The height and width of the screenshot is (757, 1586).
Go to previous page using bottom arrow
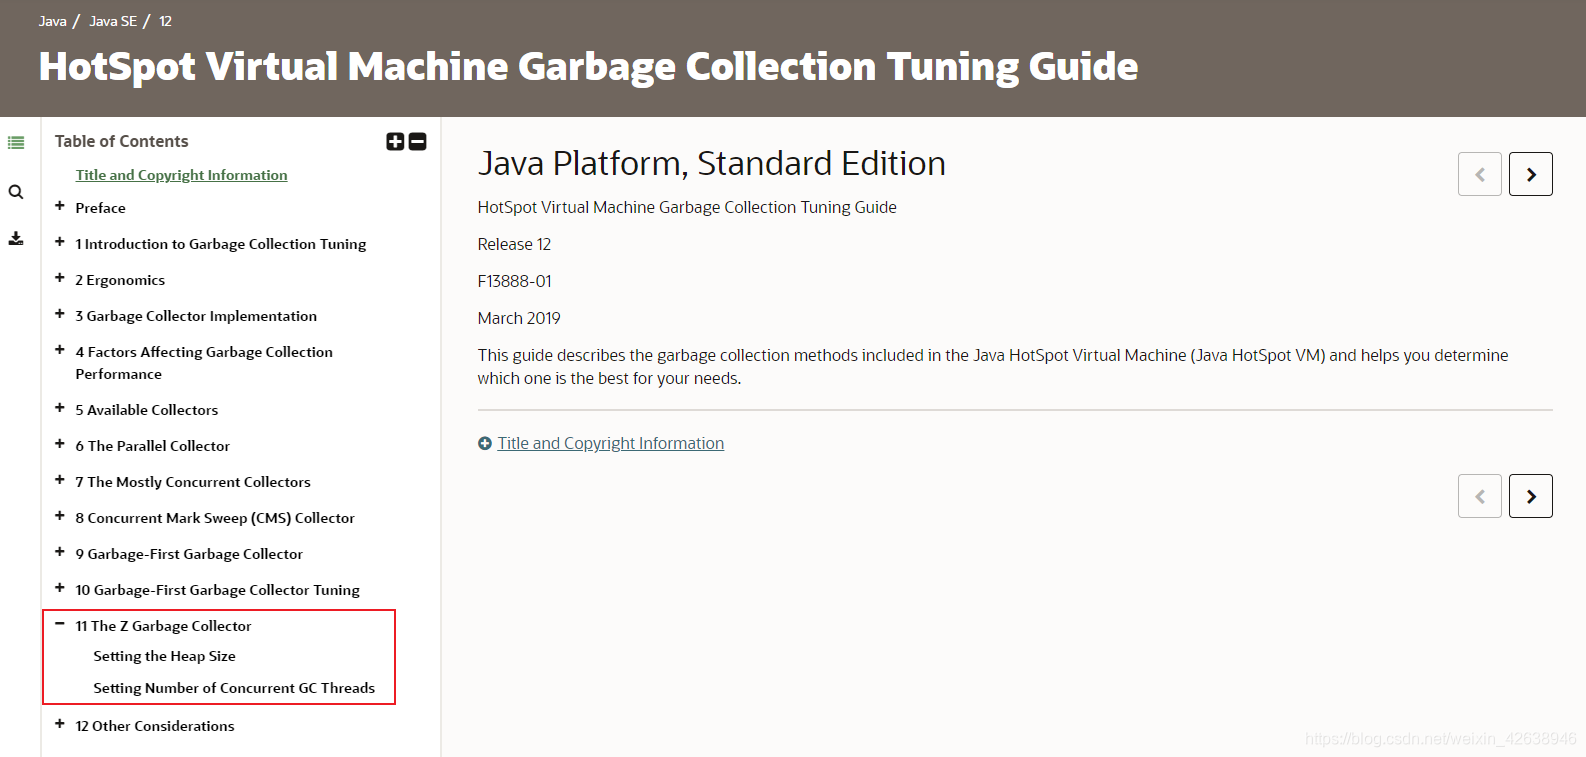(1480, 496)
